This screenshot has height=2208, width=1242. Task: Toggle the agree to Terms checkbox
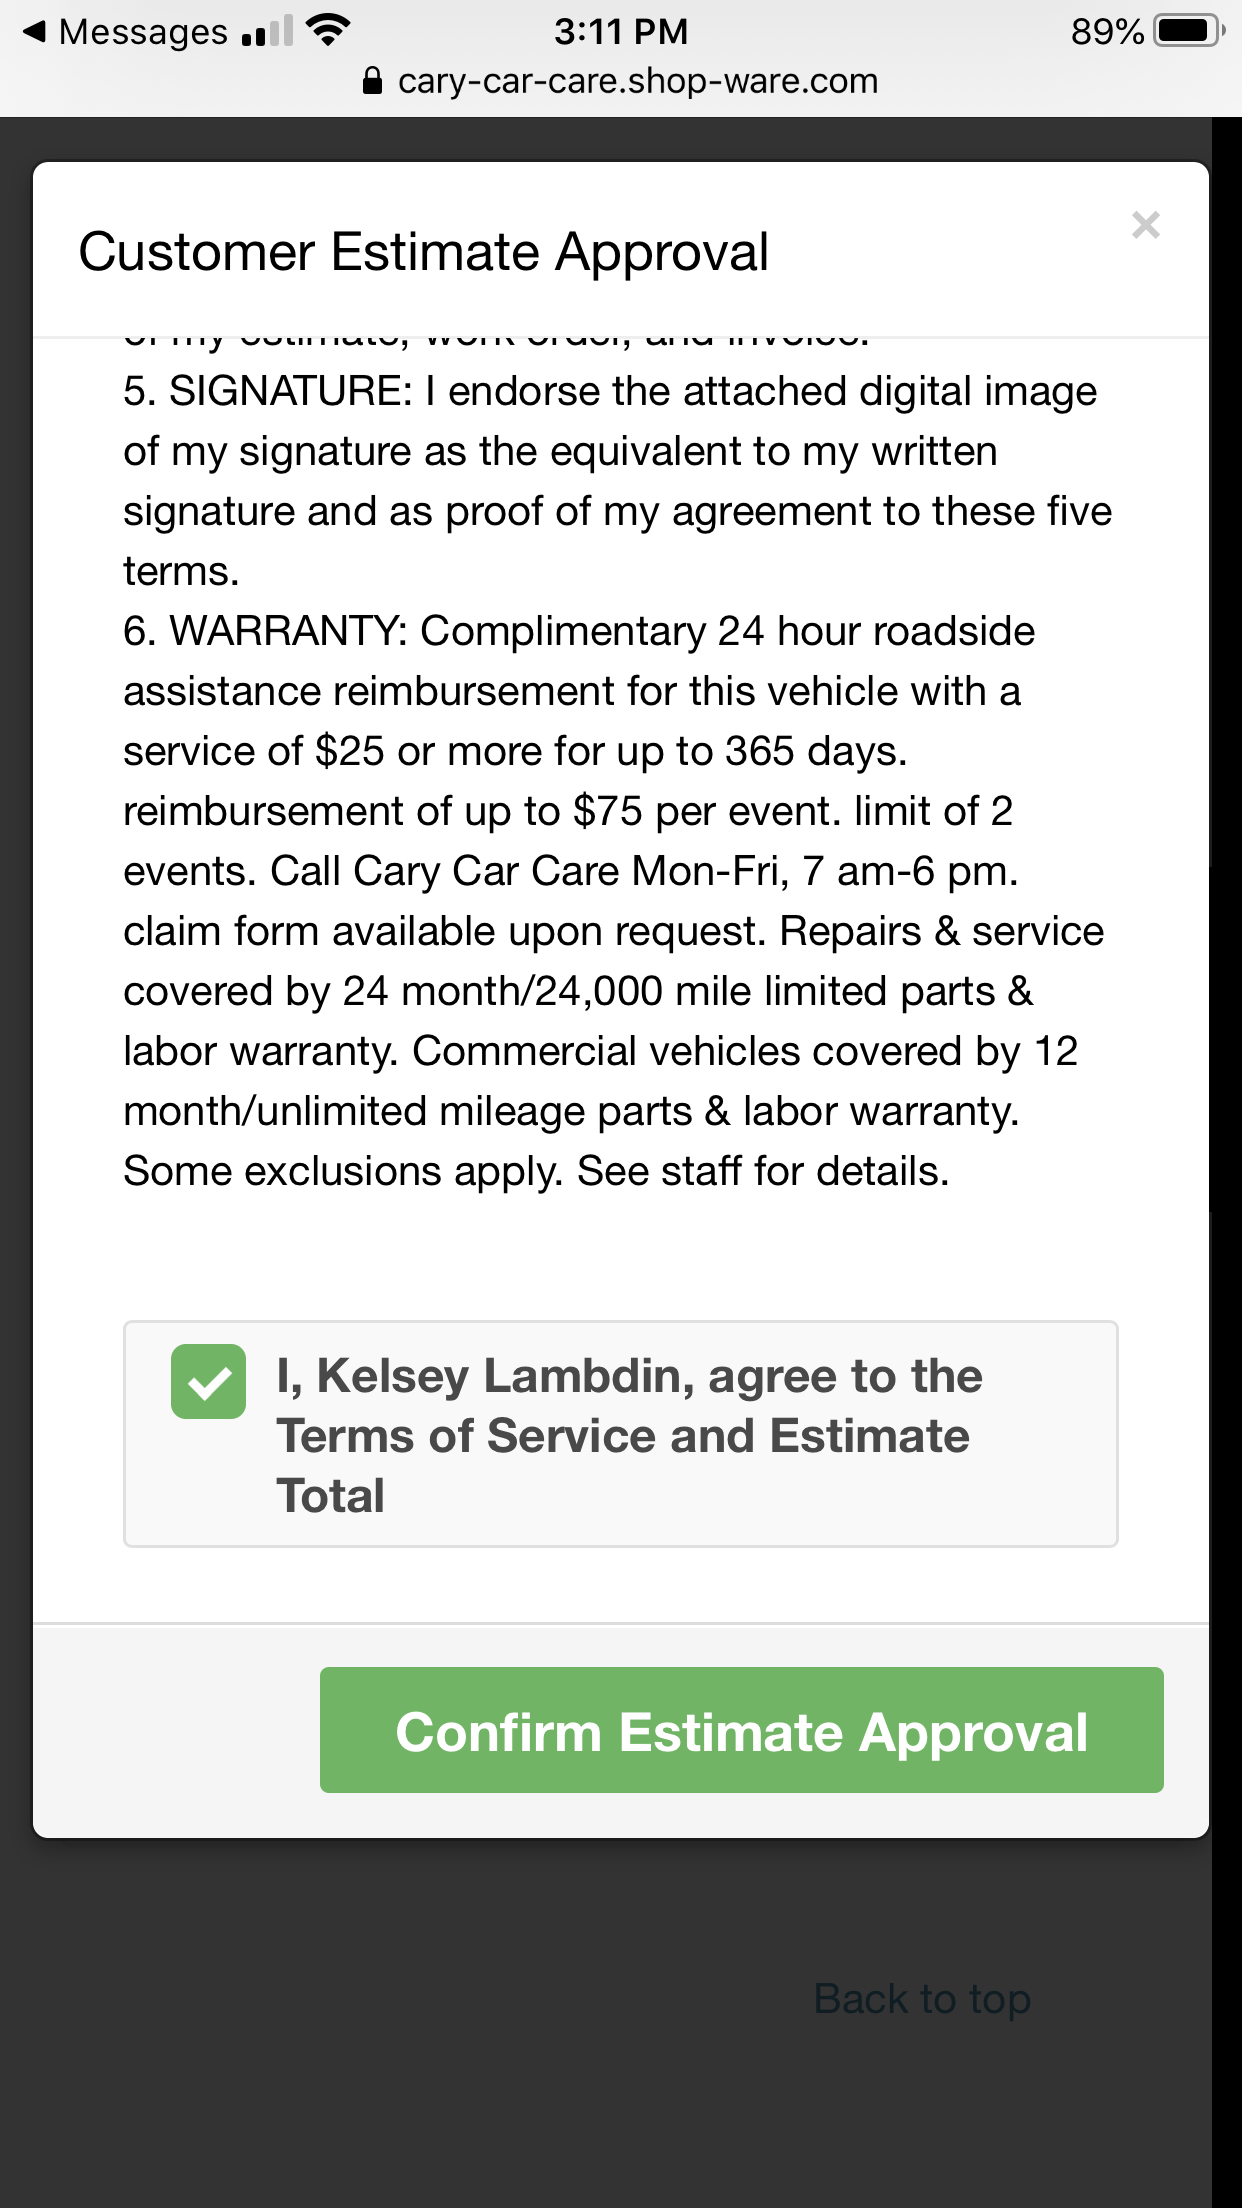pos(208,1381)
